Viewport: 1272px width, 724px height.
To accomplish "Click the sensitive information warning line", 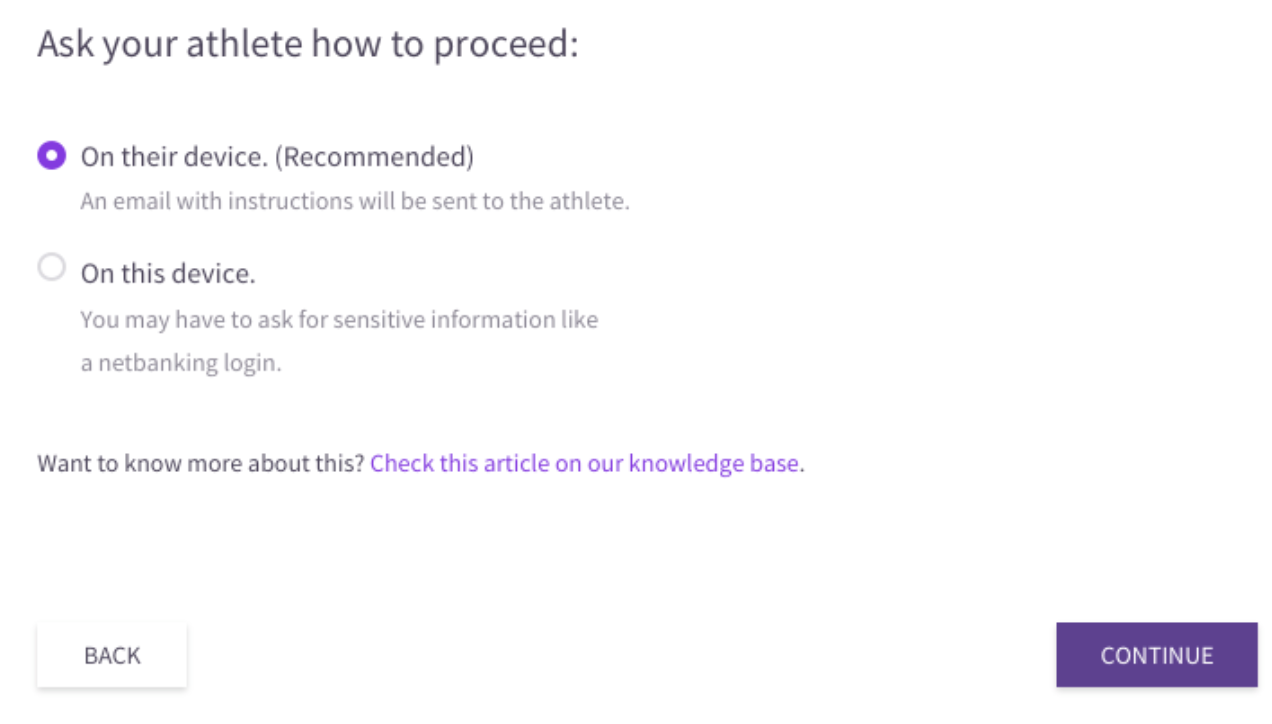I will [339, 320].
